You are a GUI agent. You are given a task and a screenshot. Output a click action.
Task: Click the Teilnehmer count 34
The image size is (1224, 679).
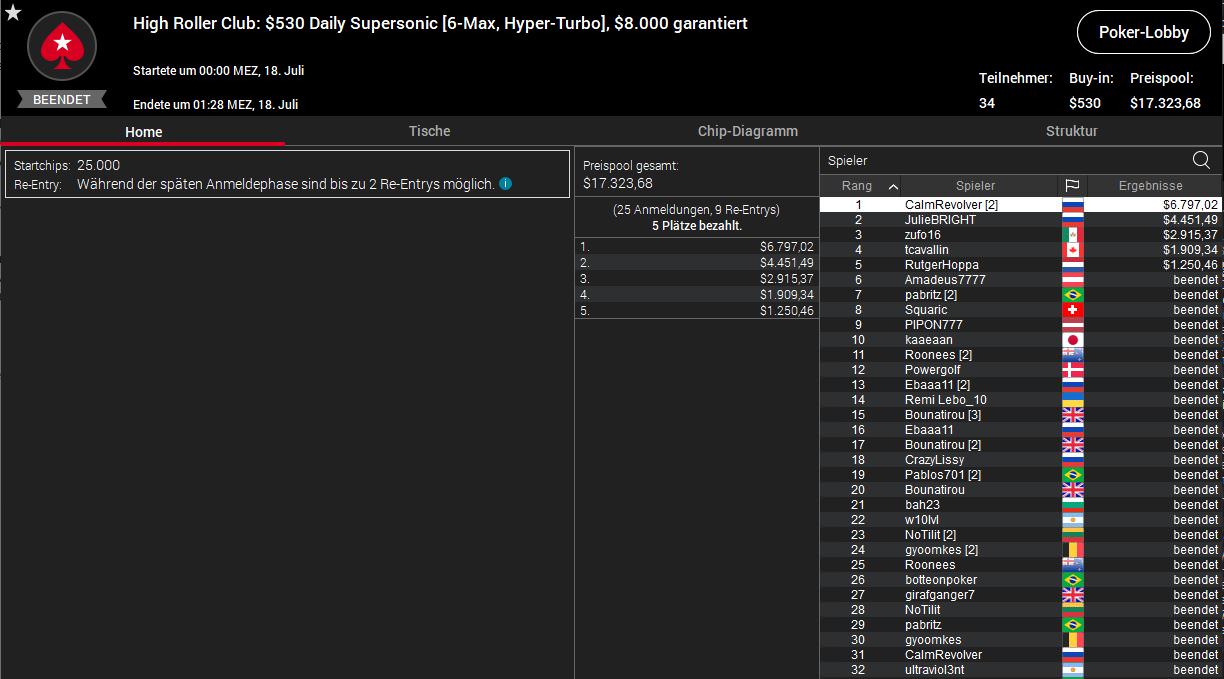click(x=987, y=103)
